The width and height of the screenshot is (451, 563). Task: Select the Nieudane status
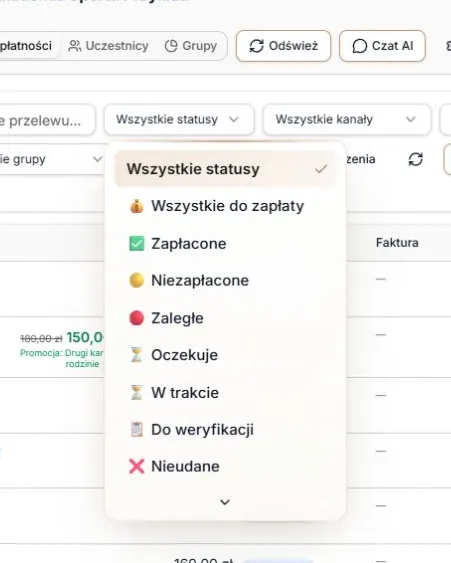[226, 466]
